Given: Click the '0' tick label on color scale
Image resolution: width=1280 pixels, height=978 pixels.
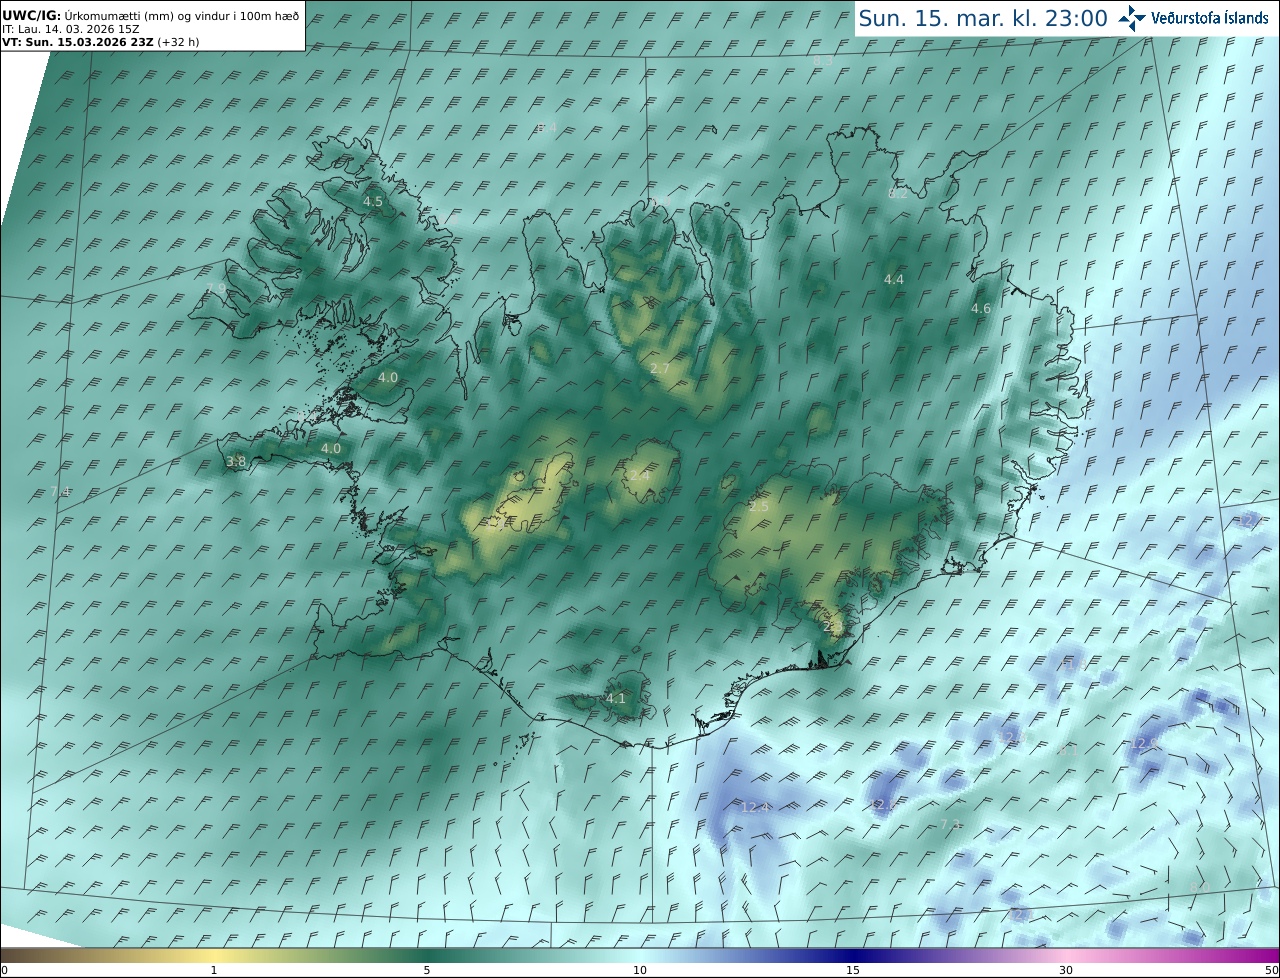Looking at the screenshot, I should tap(4, 970).
